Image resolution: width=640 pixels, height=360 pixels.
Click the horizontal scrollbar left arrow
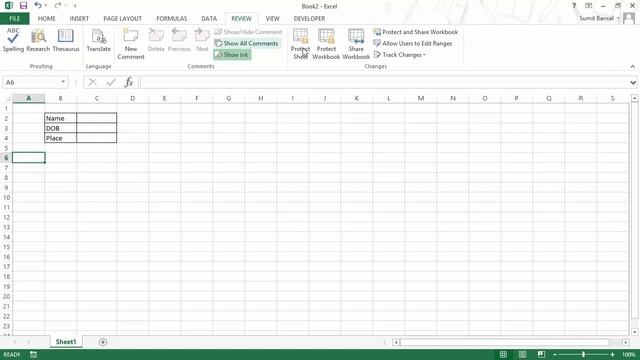click(x=396, y=342)
